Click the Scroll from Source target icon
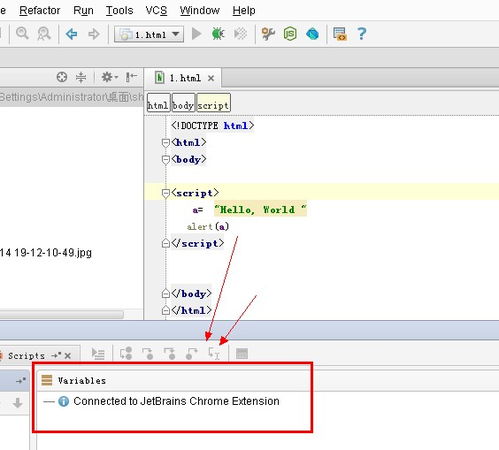The height and width of the screenshot is (450, 499). (x=62, y=77)
